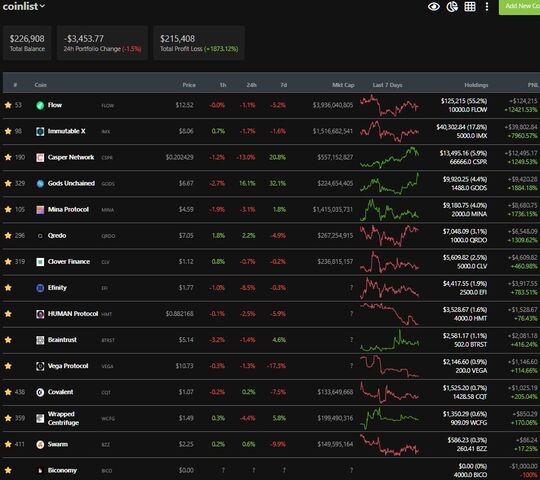This screenshot has height=480, width=540.
Task: Open the pie chart allocation view
Action: coord(452,7)
